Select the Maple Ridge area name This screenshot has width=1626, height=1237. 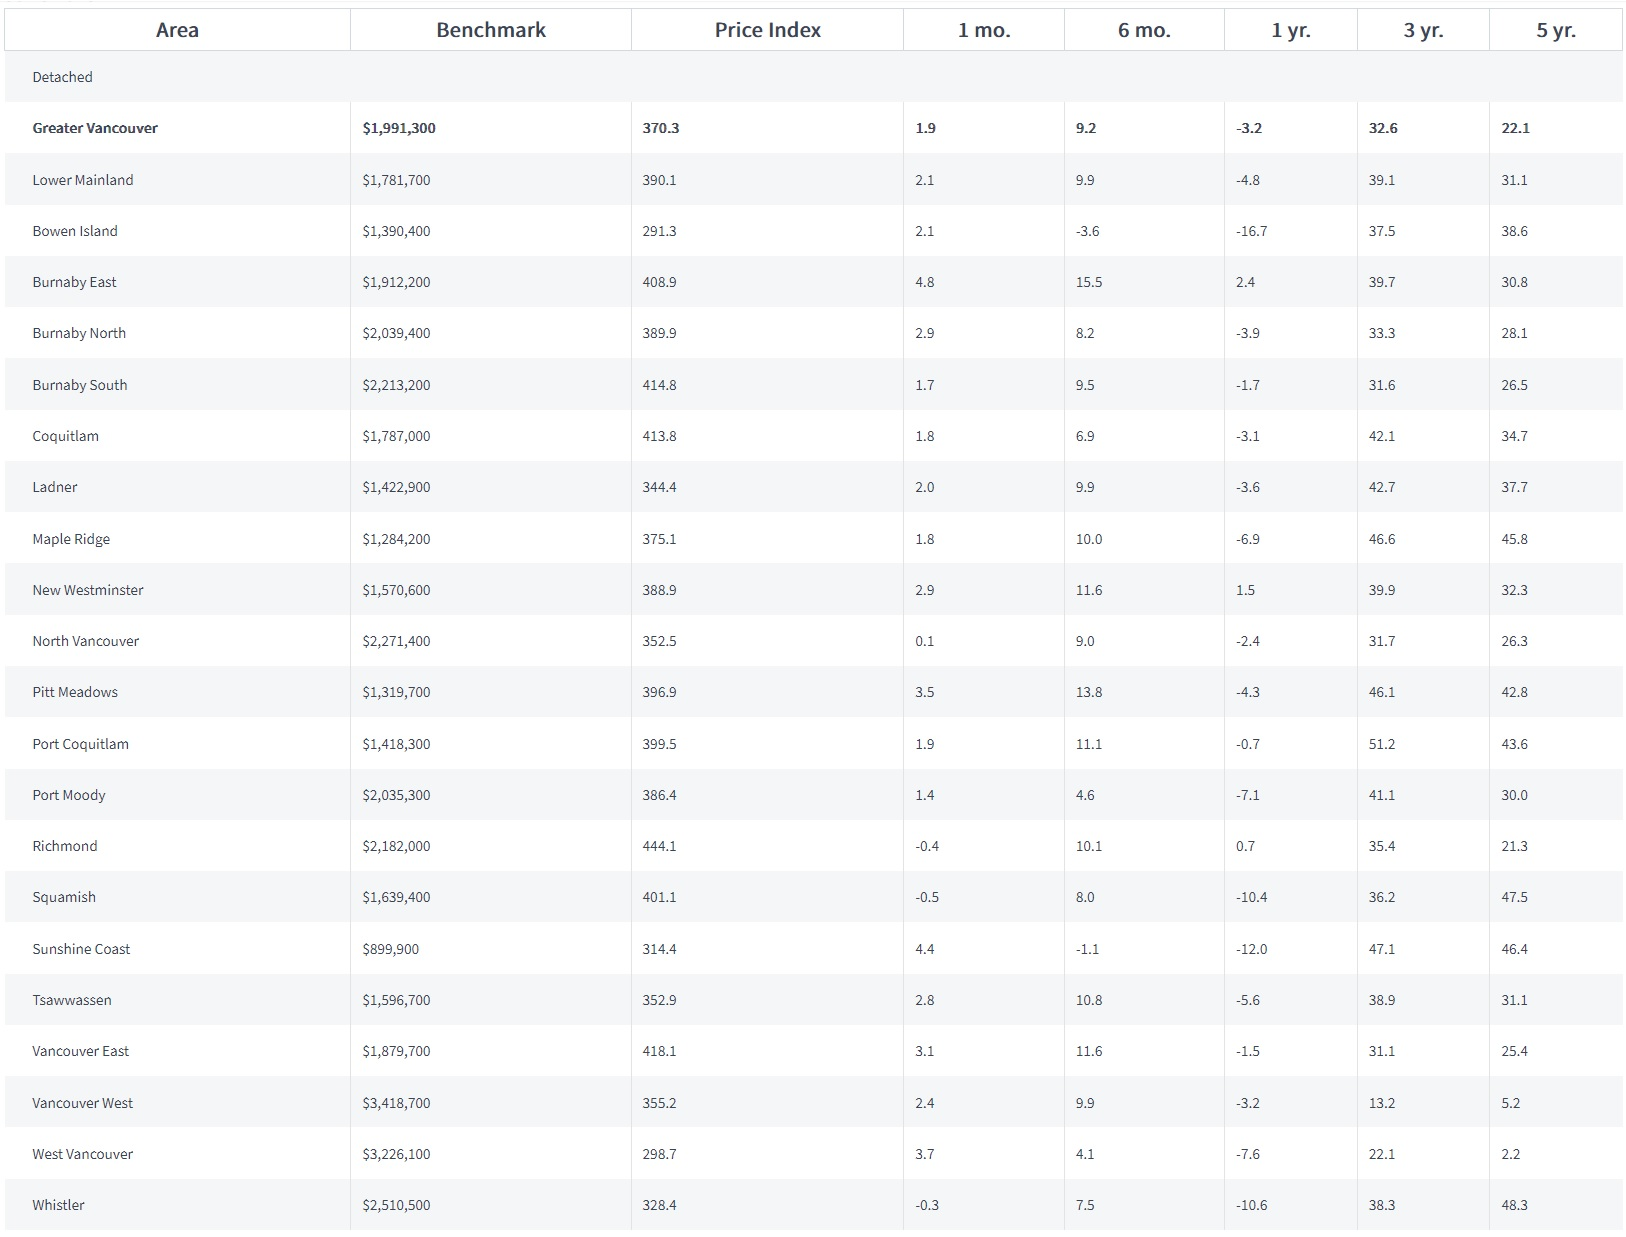tap(71, 539)
